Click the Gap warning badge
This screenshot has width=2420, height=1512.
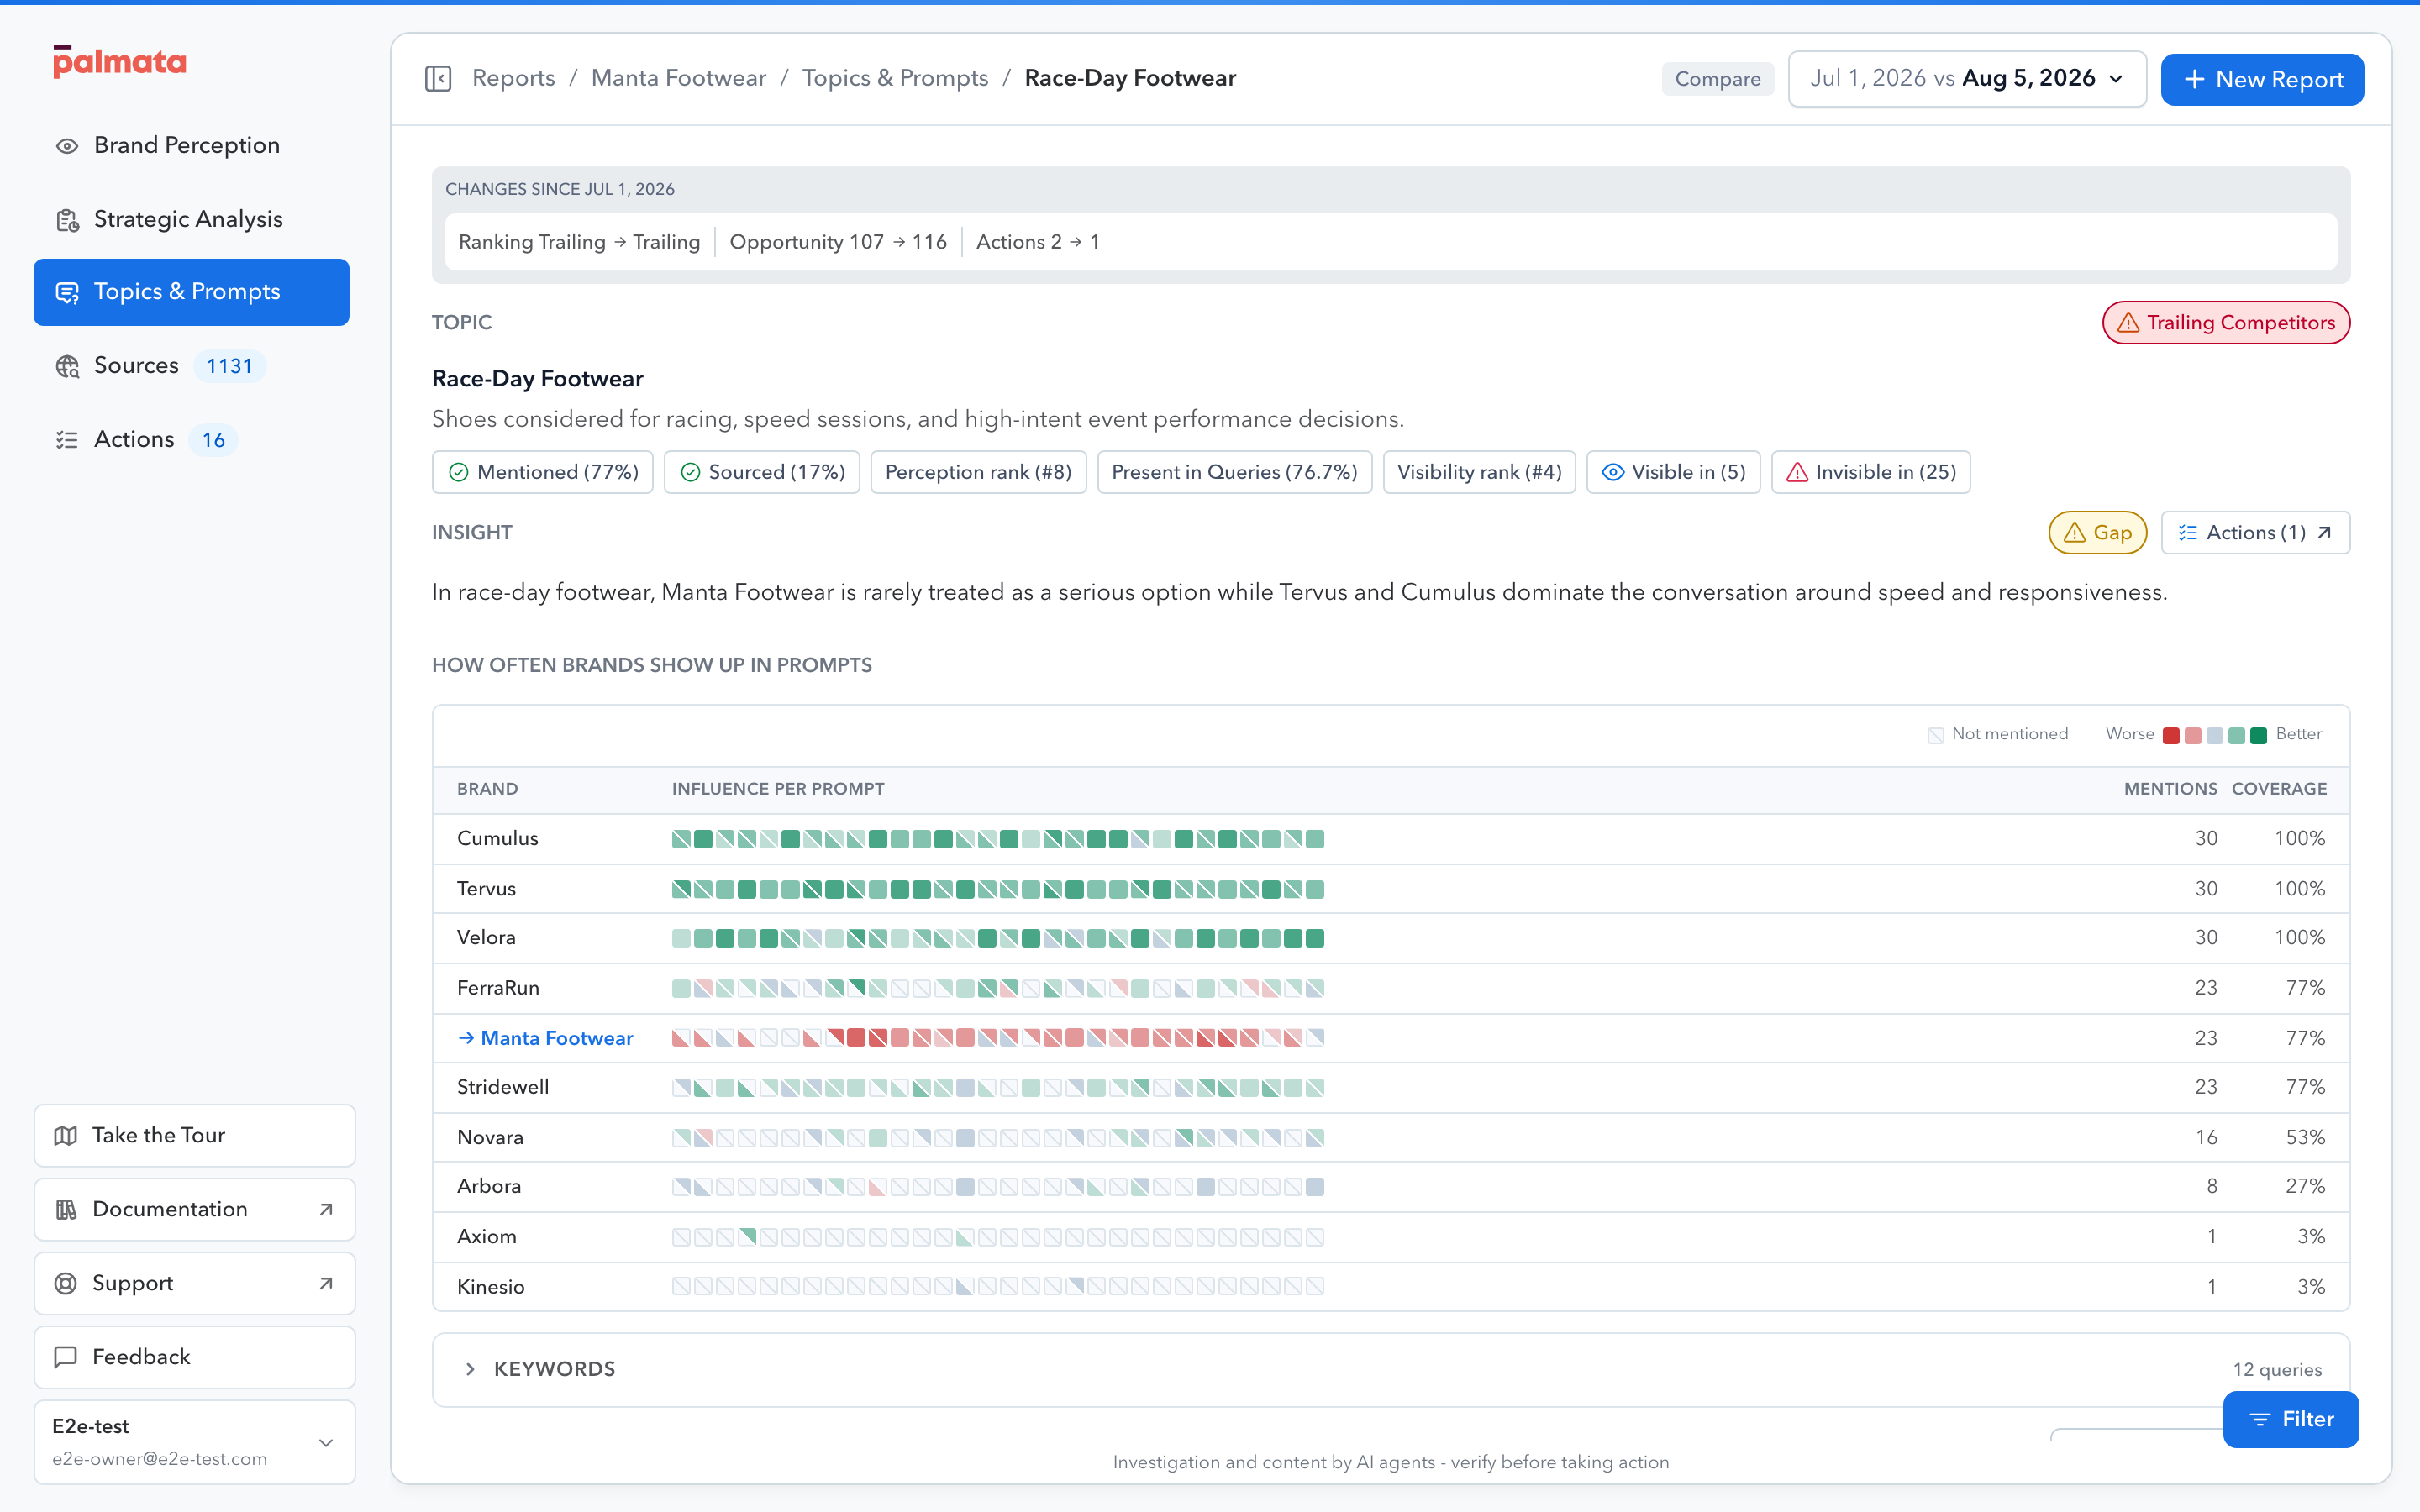click(2097, 533)
